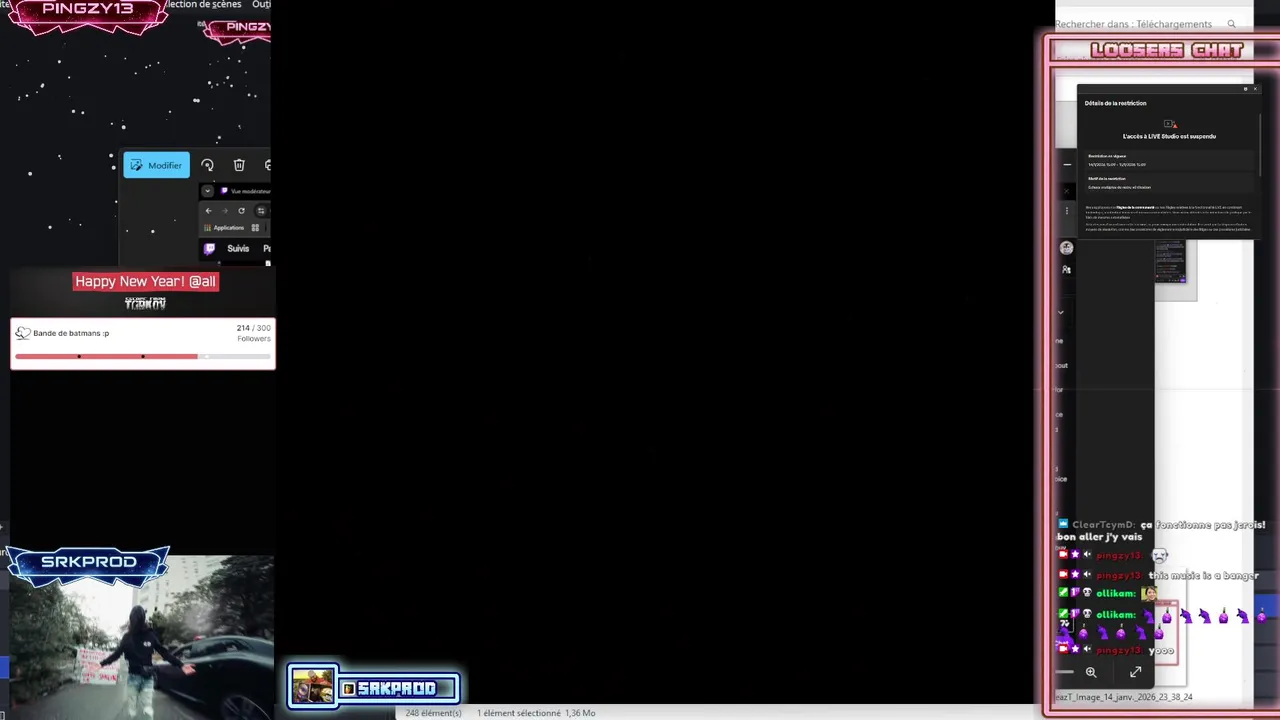Viewport: 1280px width, 720px height.
Task: Expand the down chevron in left sidebar
Action: click(x=1061, y=312)
